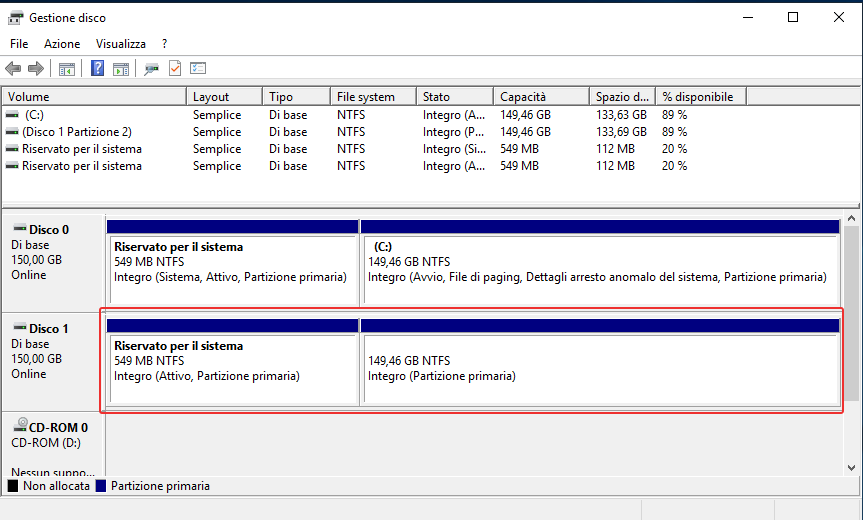The height and width of the screenshot is (520, 863).
Task: Open the Visualizza menu
Action: tap(121, 44)
